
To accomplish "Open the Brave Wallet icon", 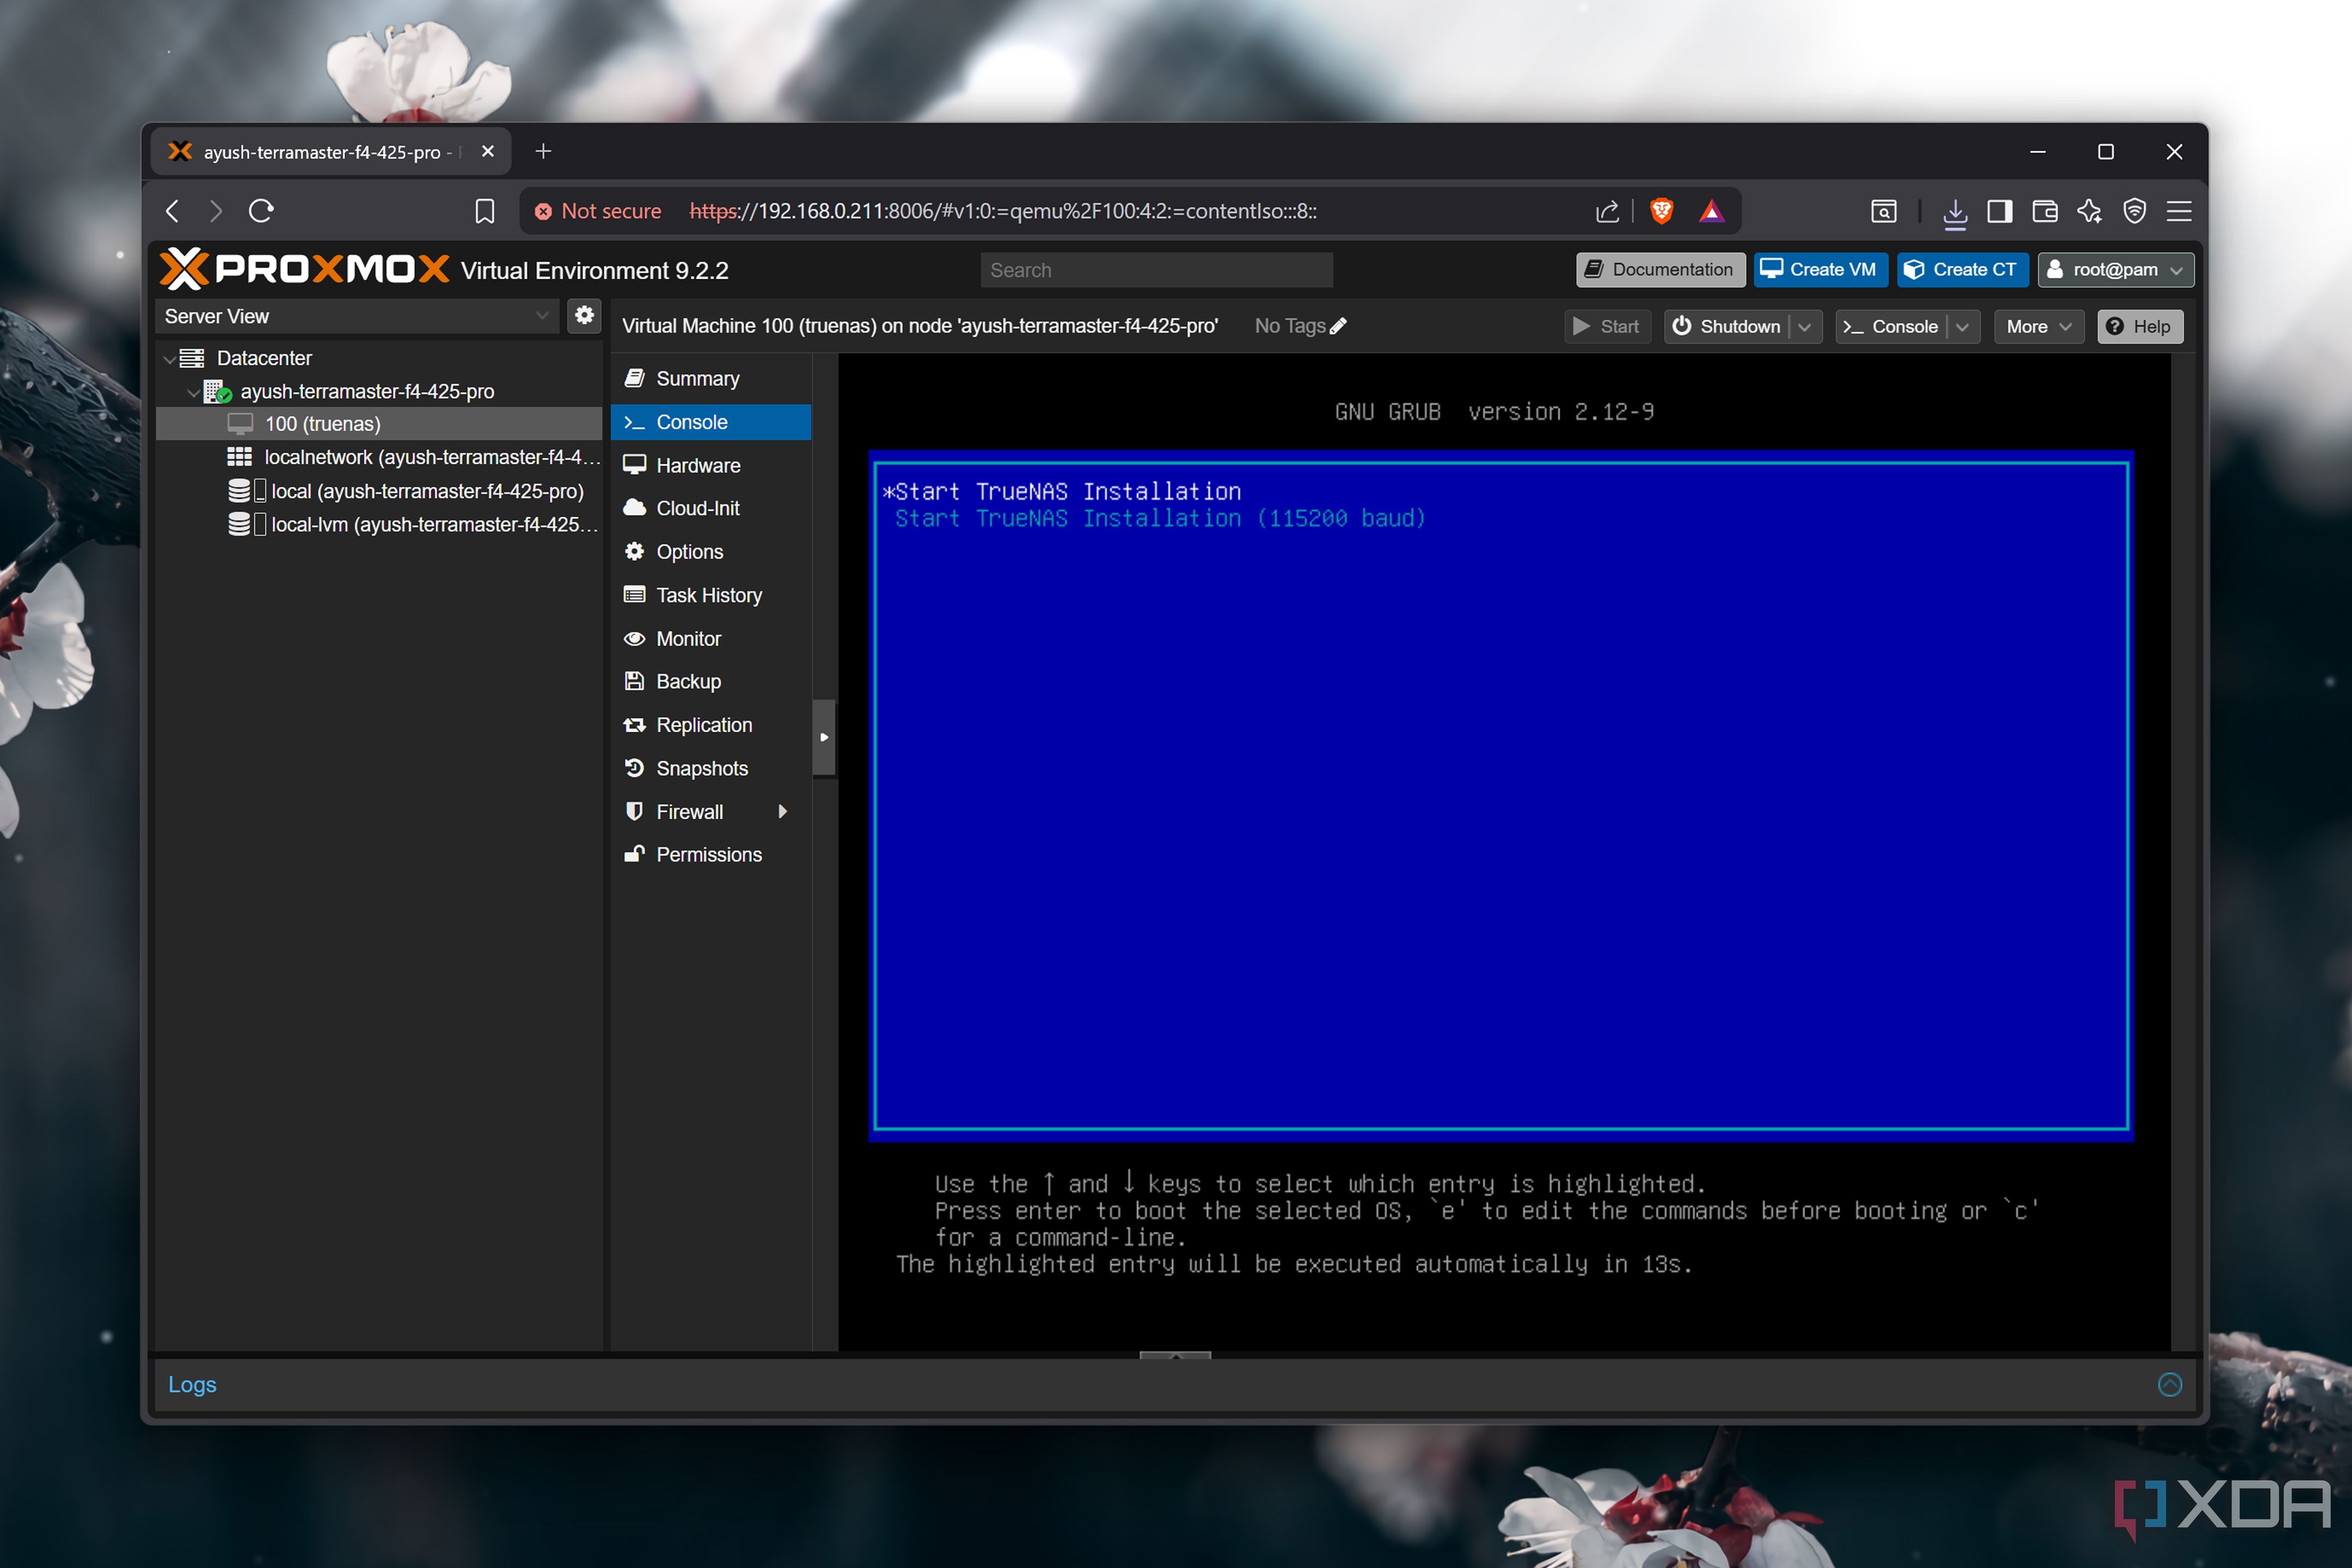I will 2045,211.
